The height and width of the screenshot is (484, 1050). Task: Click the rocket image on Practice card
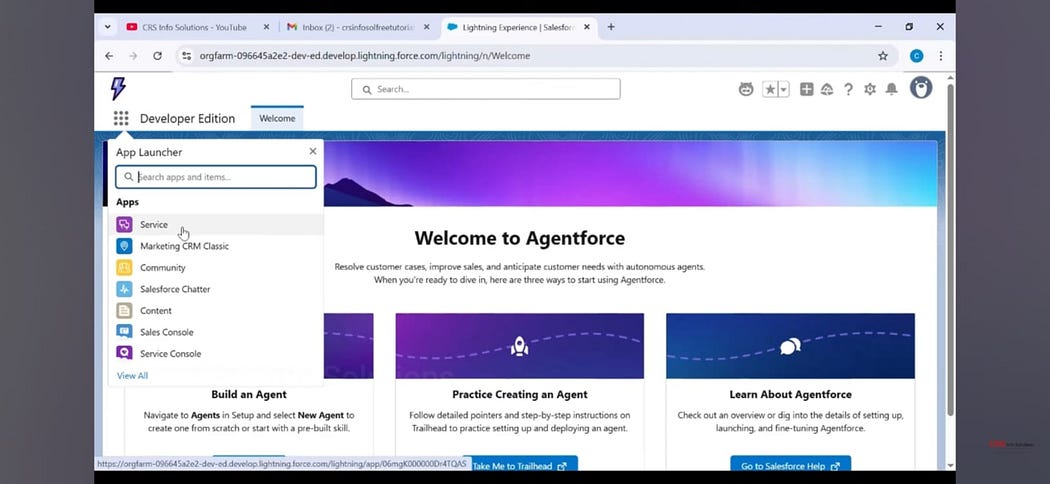point(519,346)
